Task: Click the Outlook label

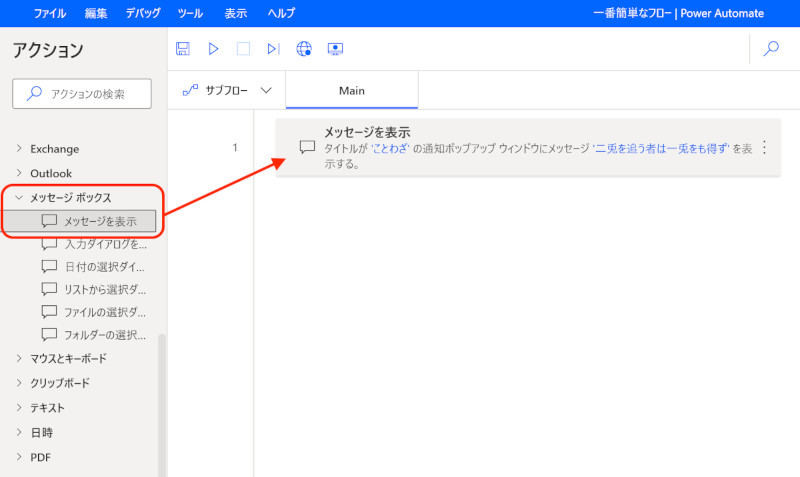Action: (x=51, y=173)
